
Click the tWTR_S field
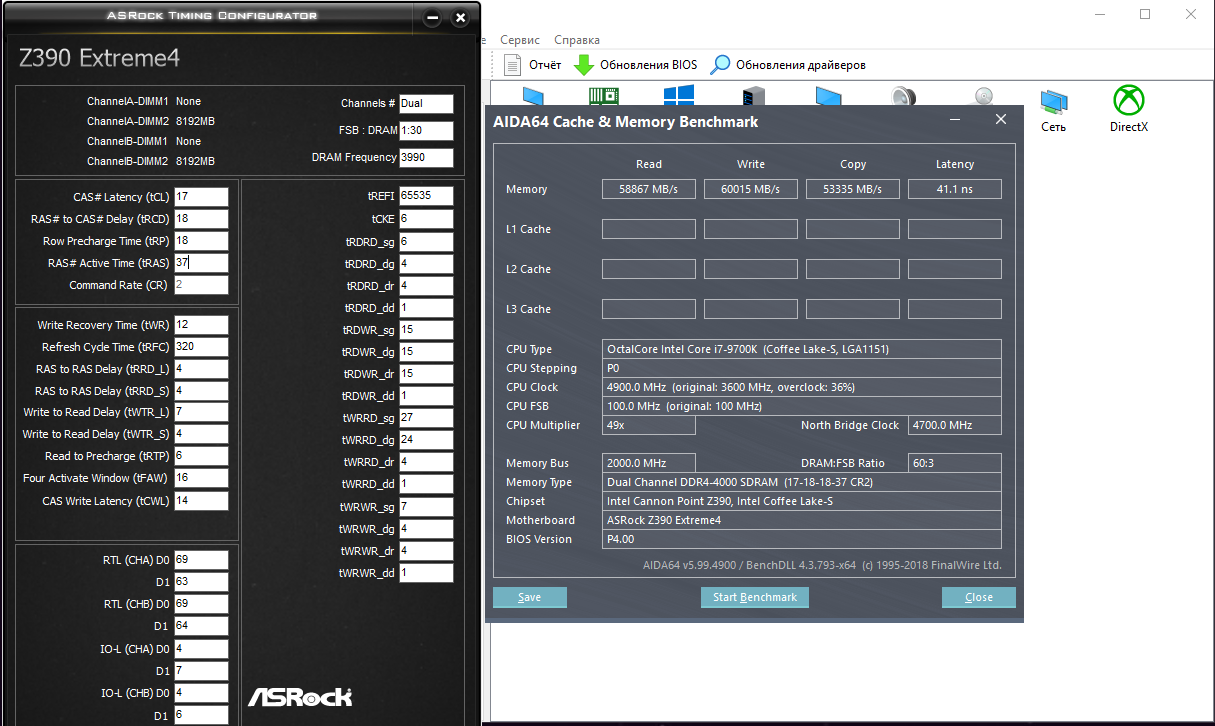(x=201, y=434)
